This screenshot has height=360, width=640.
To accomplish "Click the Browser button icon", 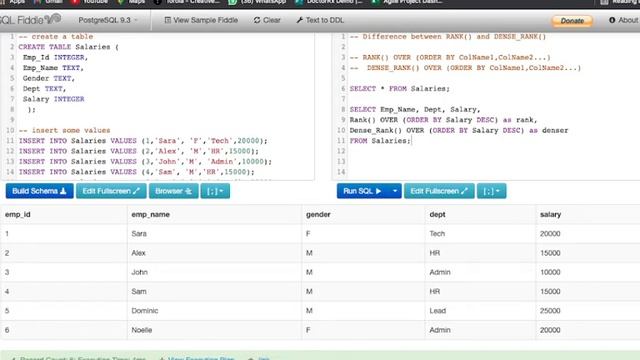I will [x=188, y=191].
